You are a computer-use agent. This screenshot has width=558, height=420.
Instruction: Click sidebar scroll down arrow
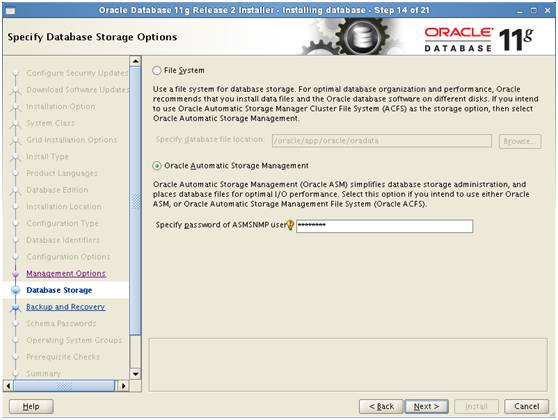coord(136,374)
